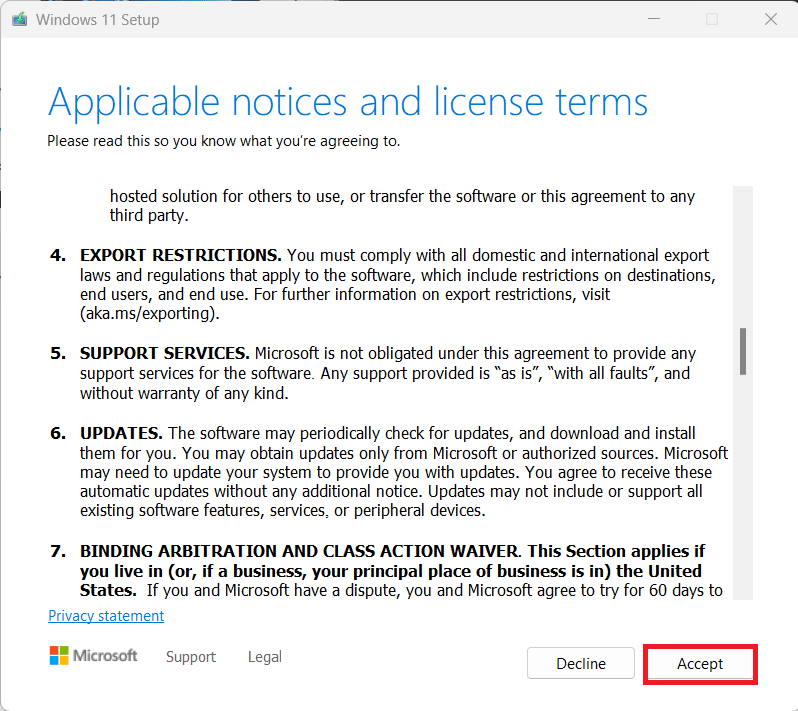Click the 'Windows 11 Setup' title text
Screen dimensions: 798x711
(98, 20)
